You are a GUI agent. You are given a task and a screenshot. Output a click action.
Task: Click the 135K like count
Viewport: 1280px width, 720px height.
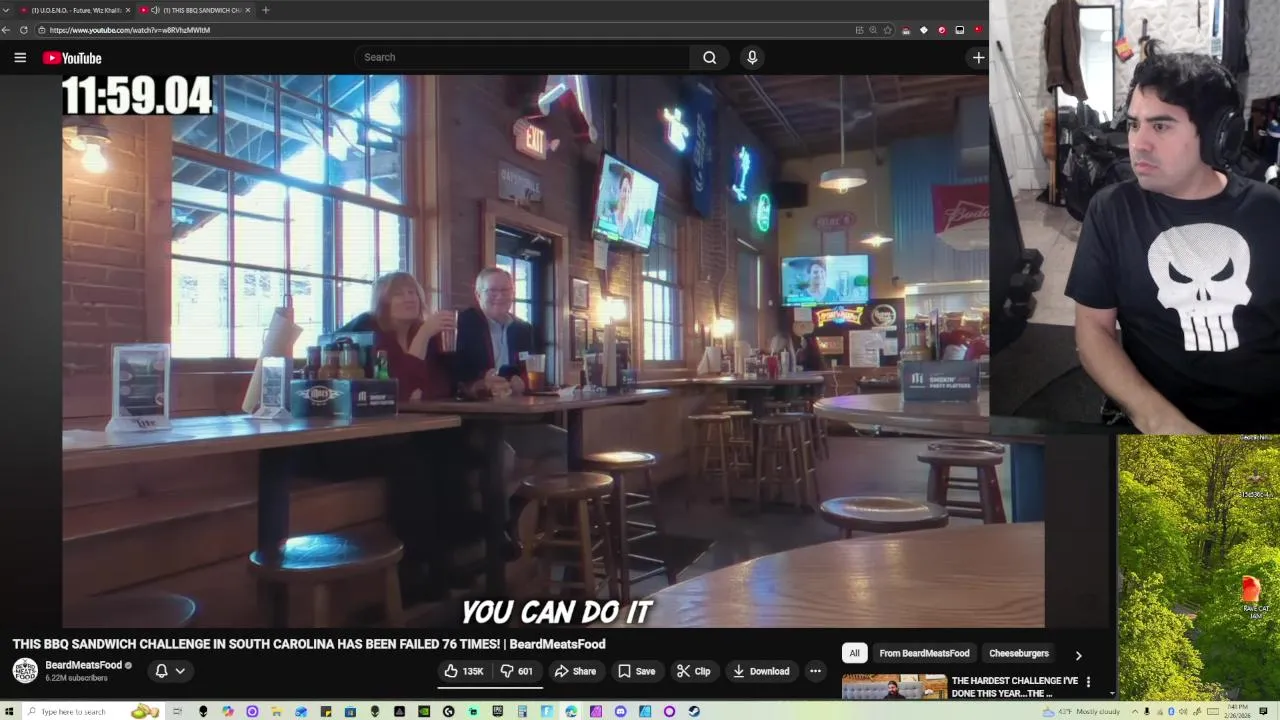[x=473, y=672]
